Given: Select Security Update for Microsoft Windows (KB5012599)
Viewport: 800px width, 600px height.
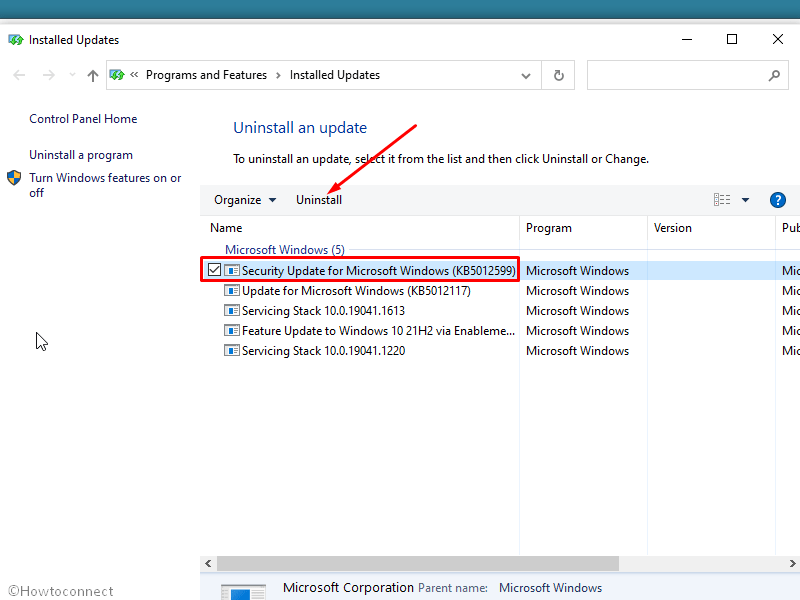Looking at the screenshot, I should point(379,270).
